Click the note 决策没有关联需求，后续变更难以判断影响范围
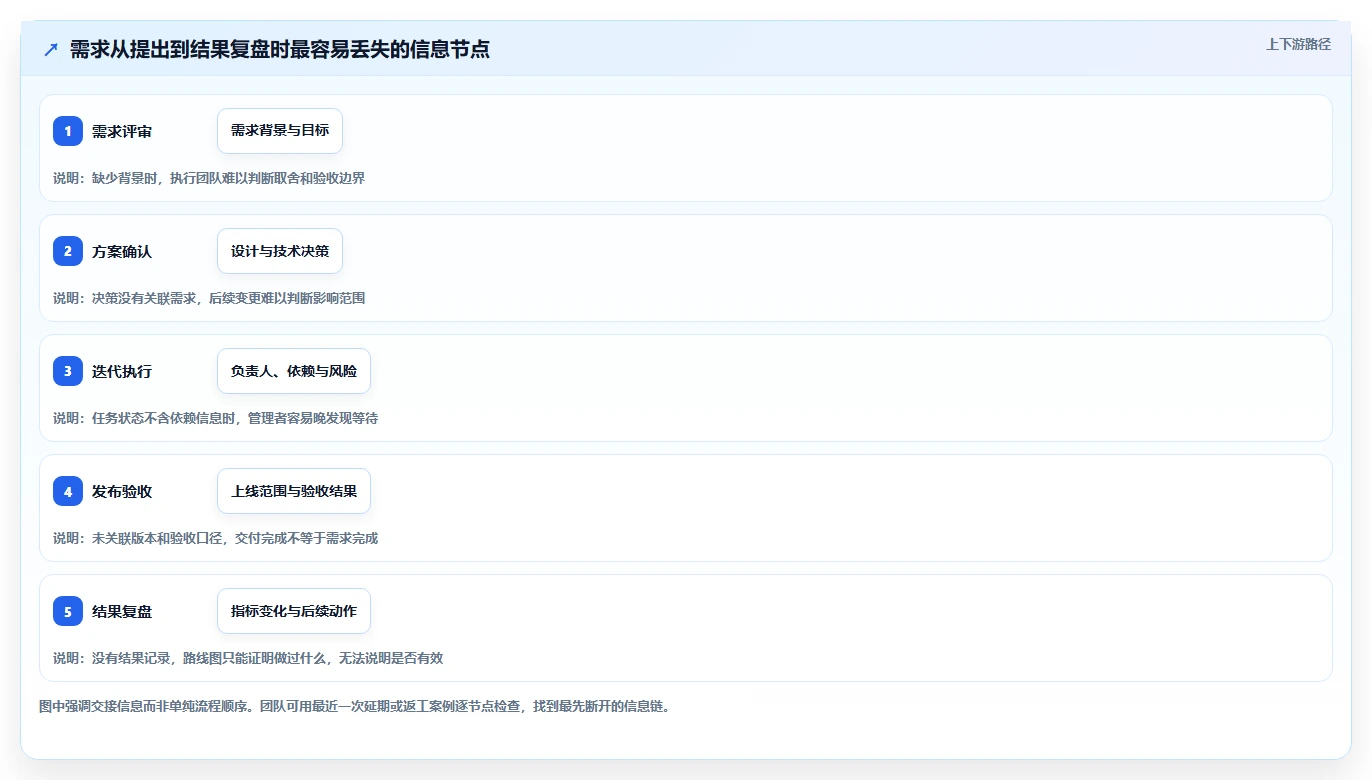 click(x=228, y=298)
